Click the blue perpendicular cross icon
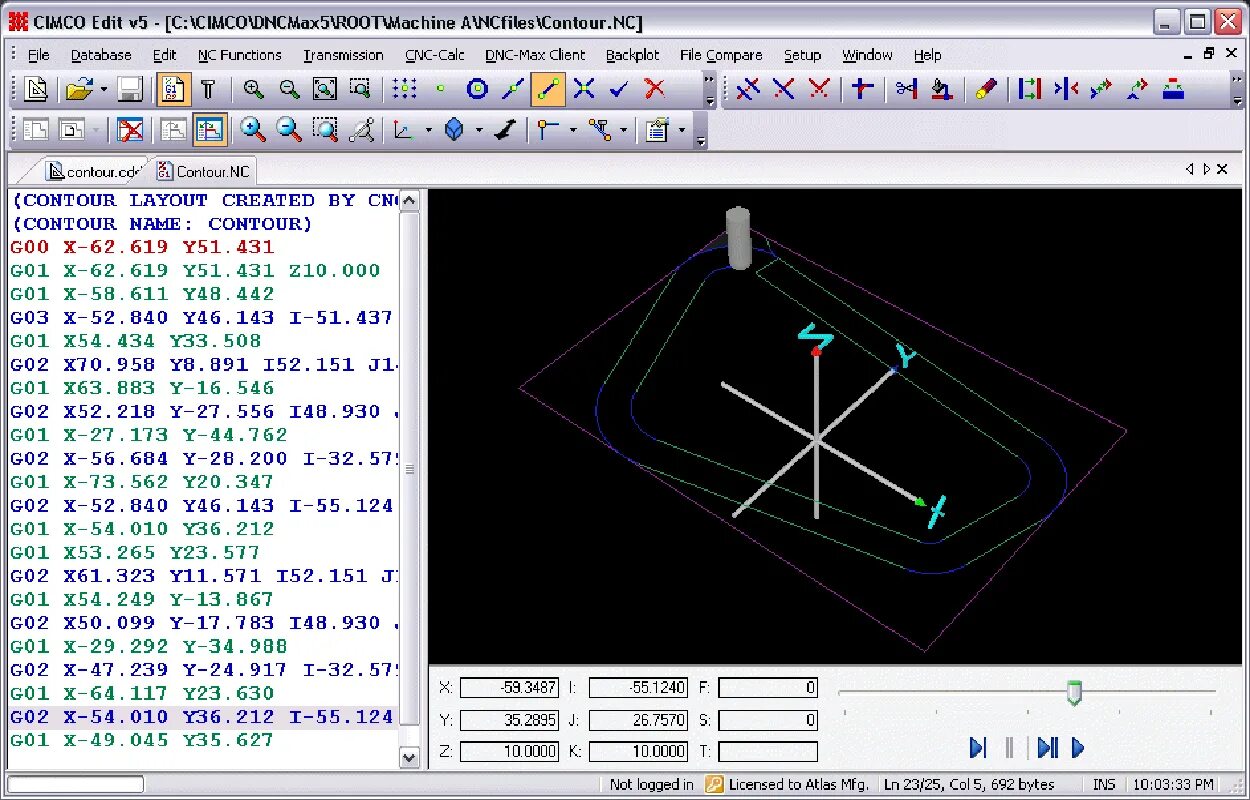Screen dimensions: 1250x800 [x=862, y=89]
